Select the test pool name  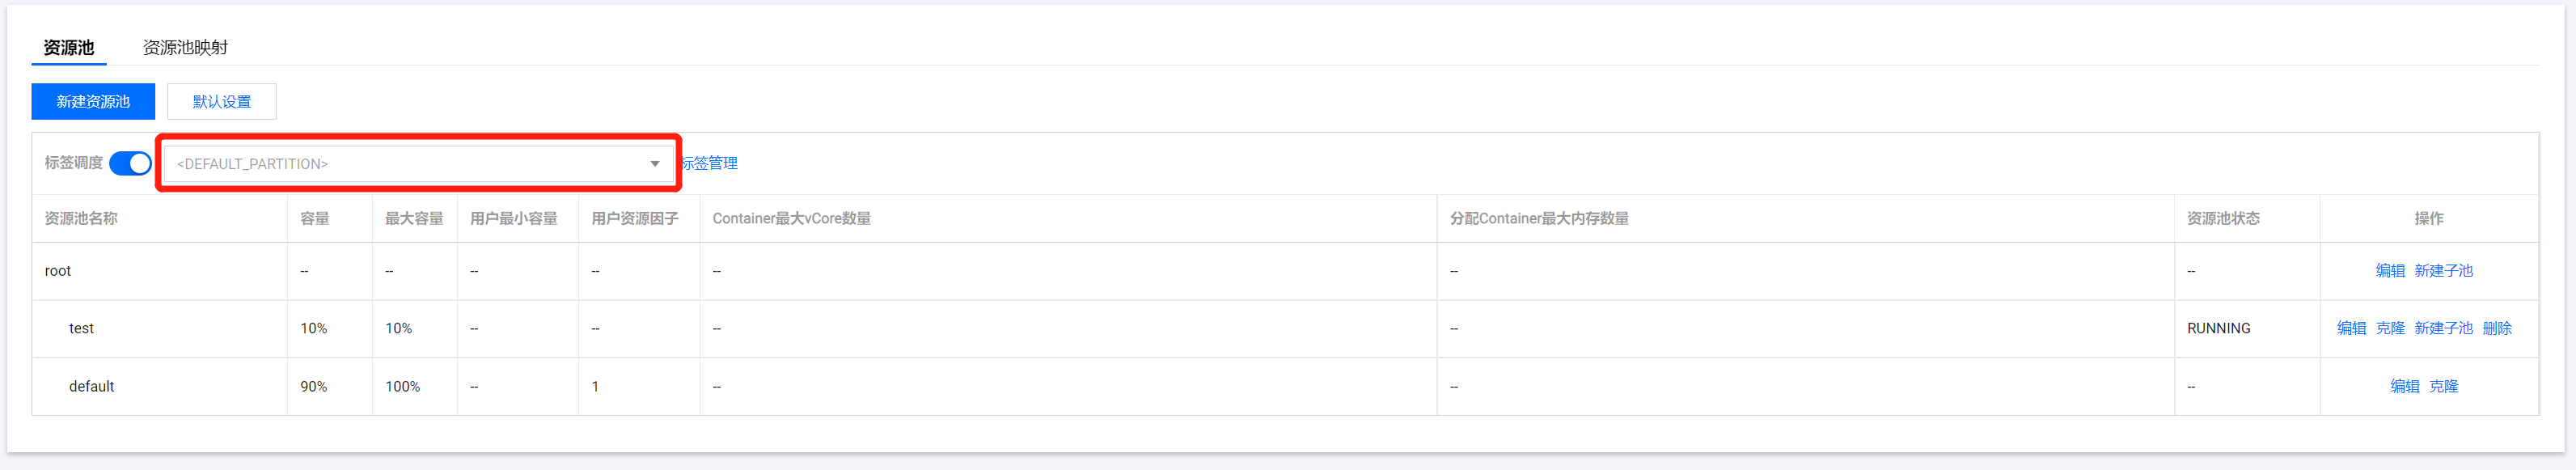pyautogui.click(x=81, y=328)
